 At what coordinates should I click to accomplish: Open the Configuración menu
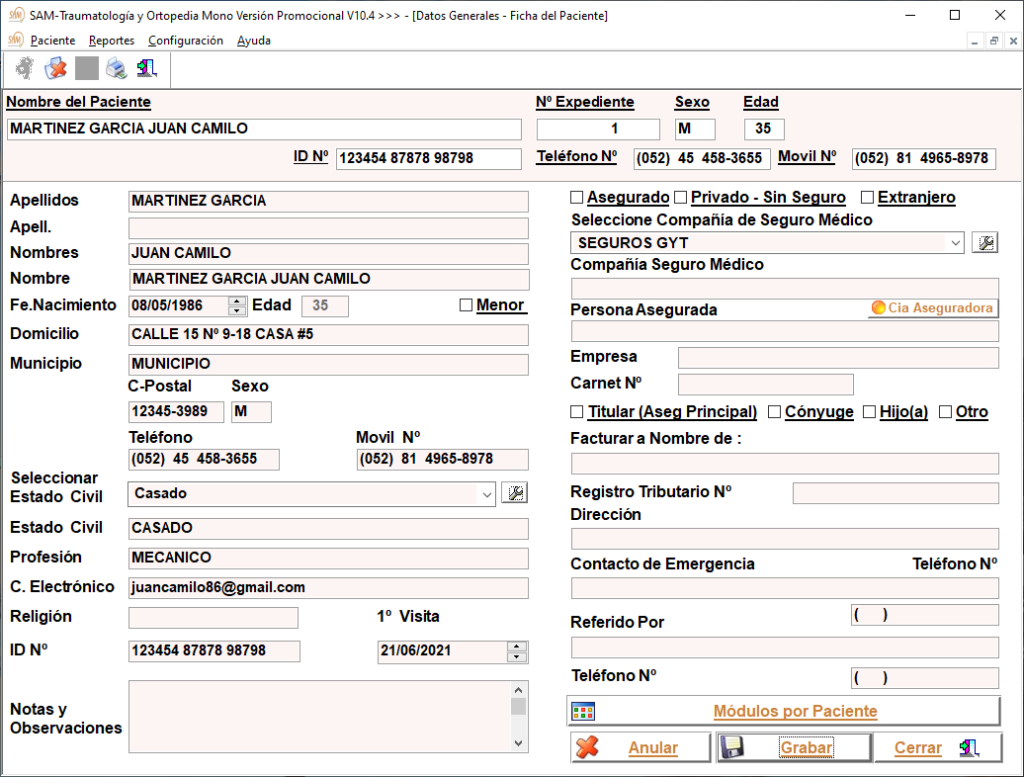coord(185,41)
